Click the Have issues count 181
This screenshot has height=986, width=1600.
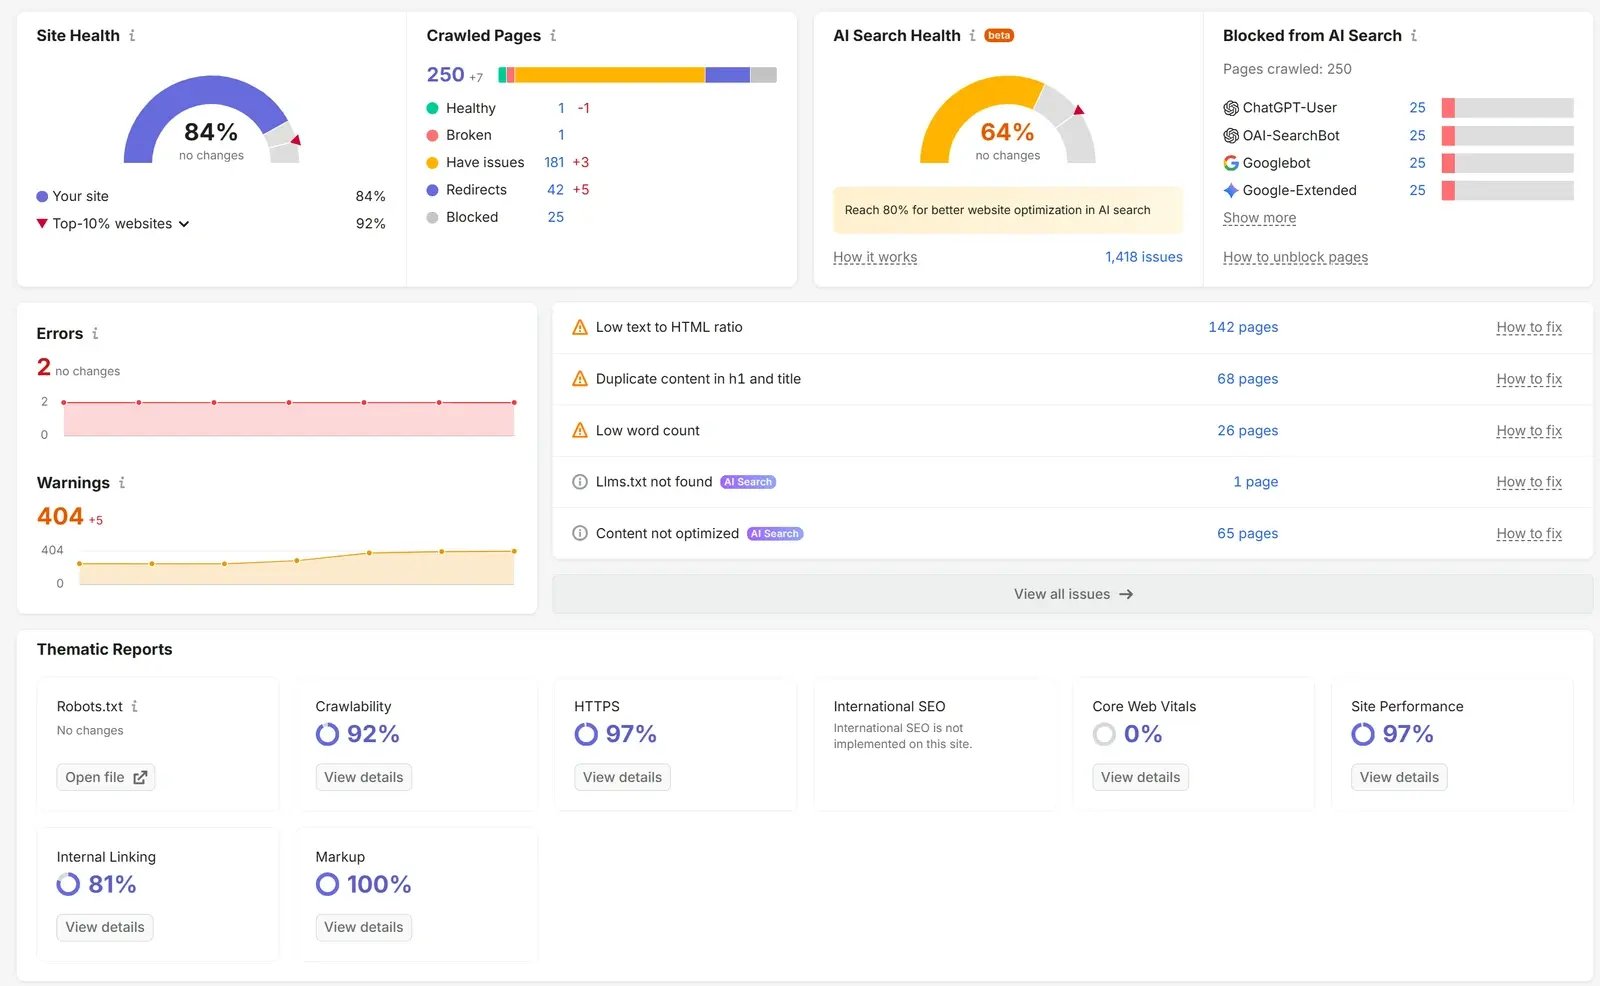[554, 162]
